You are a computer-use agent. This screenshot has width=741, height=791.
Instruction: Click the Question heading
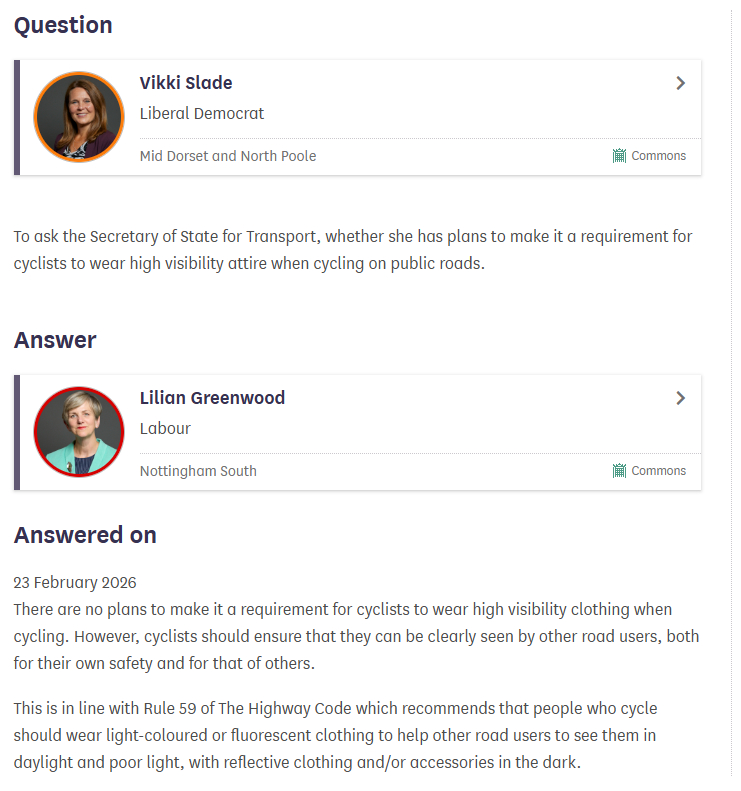tap(63, 25)
